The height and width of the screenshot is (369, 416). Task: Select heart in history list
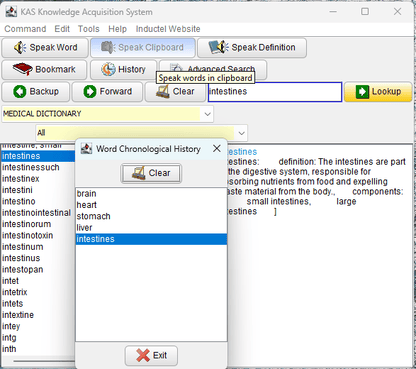click(x=151, y=205)
